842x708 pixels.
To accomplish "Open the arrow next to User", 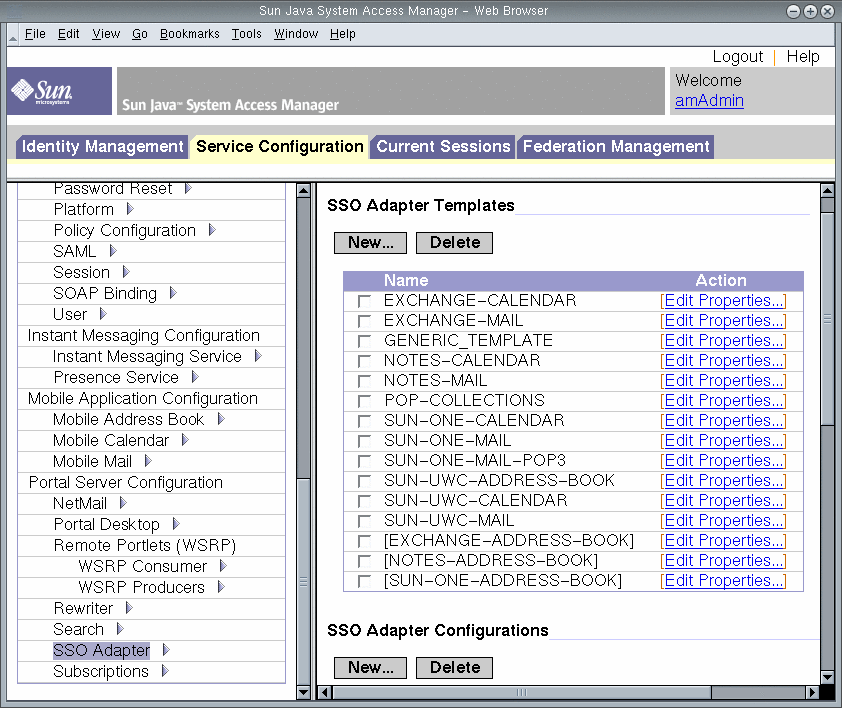I will click(x=103, y=313).
